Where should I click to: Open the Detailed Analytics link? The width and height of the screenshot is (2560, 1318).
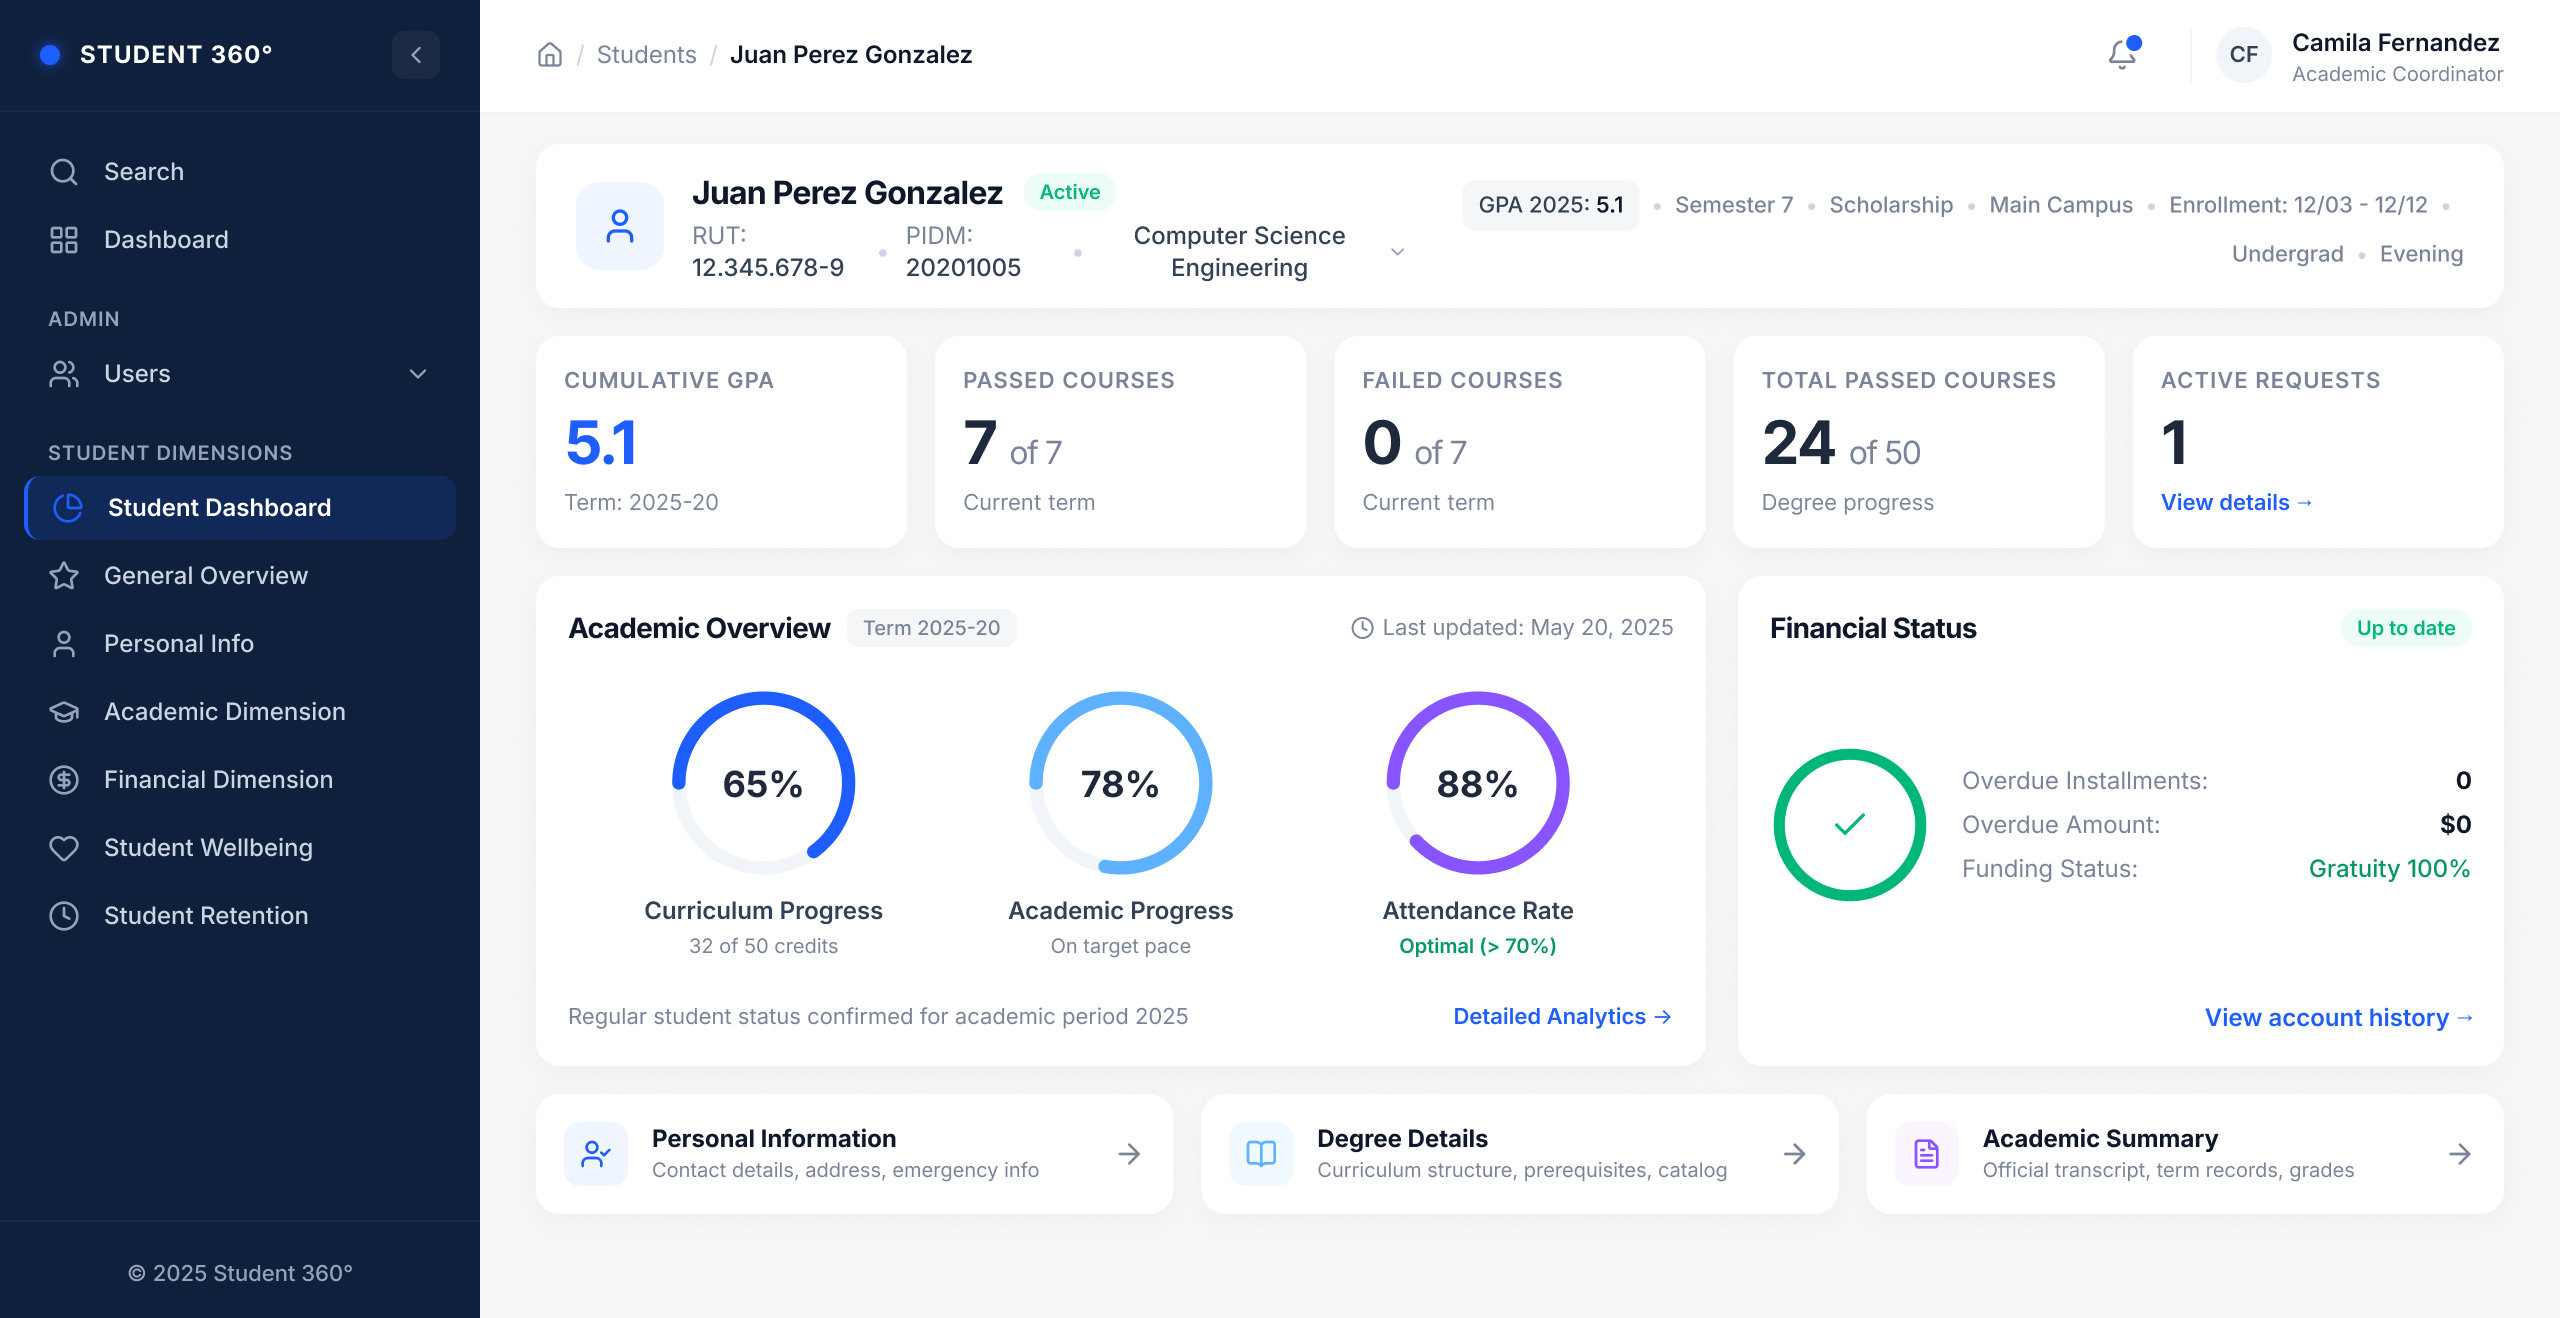[1563, 1016]
